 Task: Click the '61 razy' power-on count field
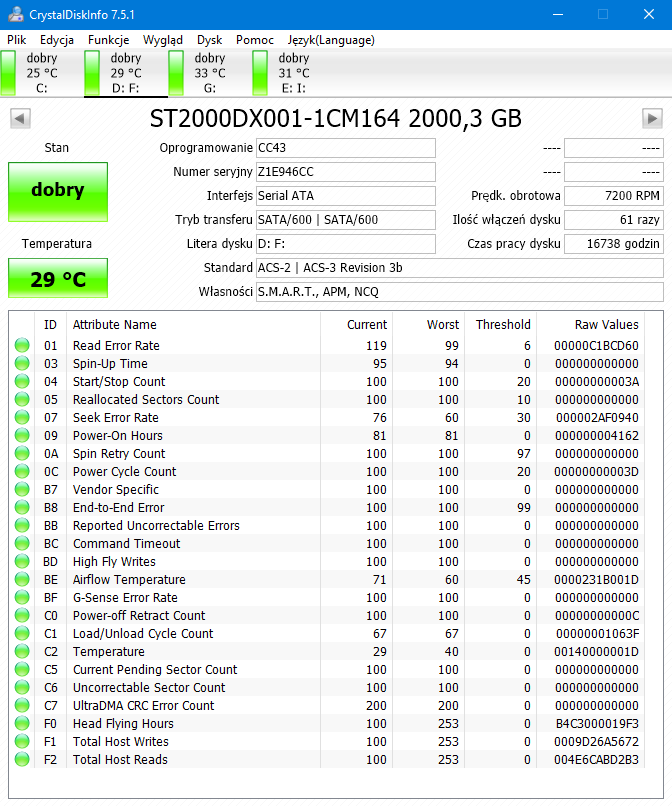[x=614, y=220]
